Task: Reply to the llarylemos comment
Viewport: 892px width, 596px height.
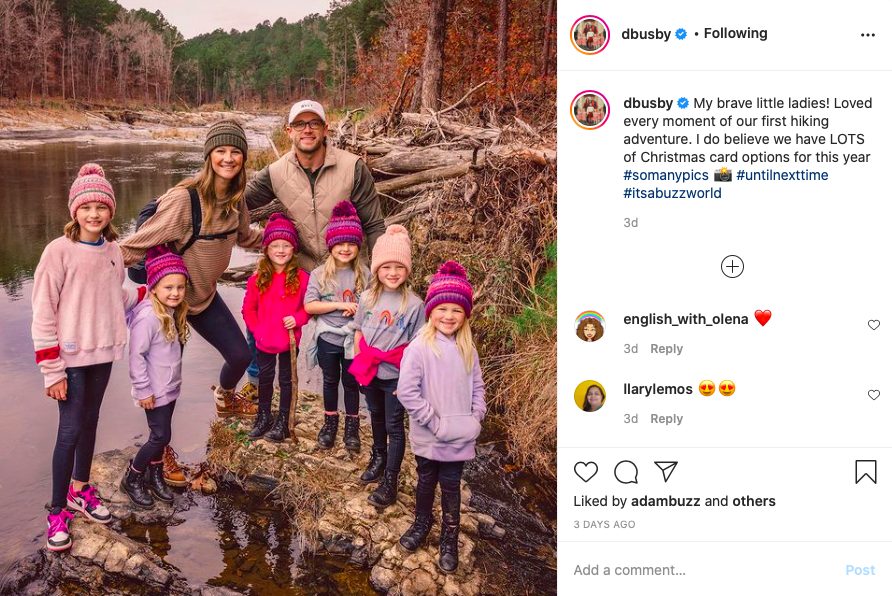Action: click(667, 419)
